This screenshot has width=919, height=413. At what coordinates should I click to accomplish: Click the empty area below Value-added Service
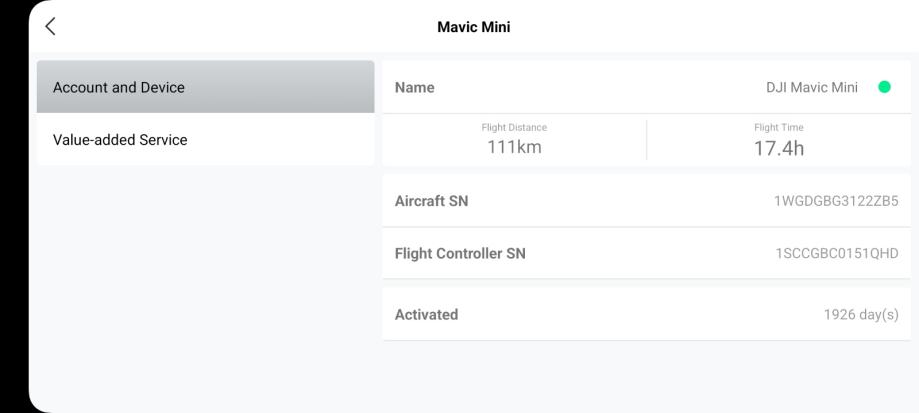click(205, 280)
